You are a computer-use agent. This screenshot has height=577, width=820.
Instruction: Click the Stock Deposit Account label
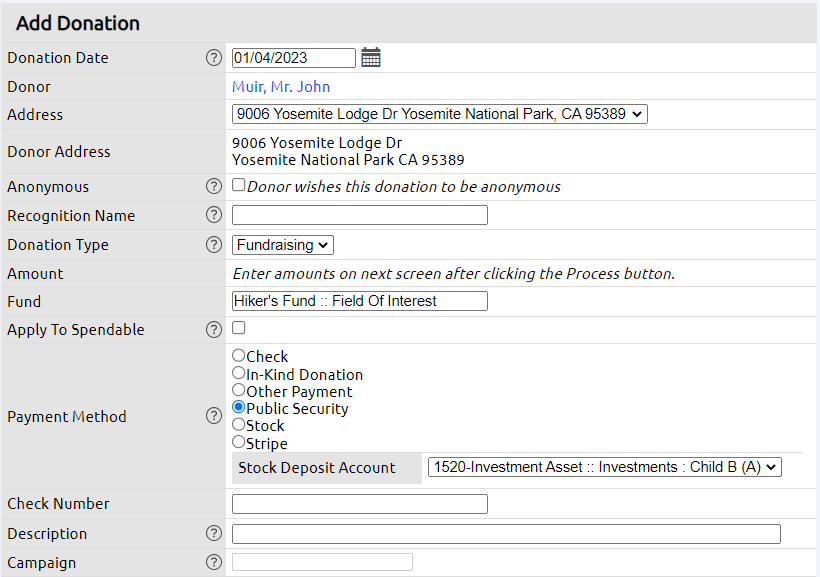click(316, 468)
